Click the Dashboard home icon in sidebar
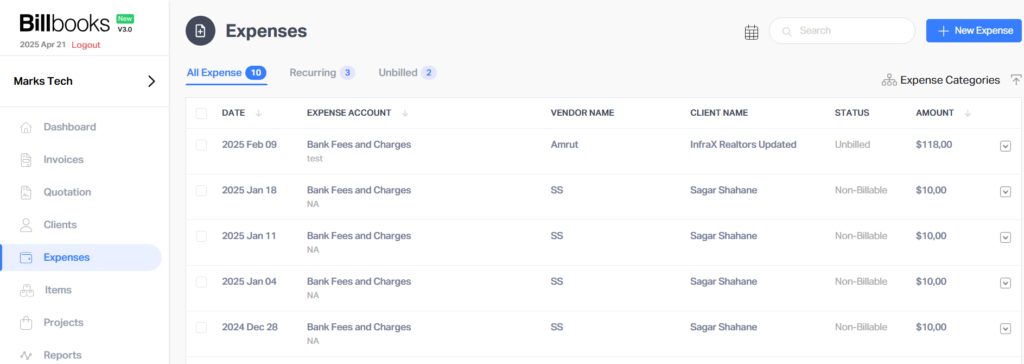This screenshot has width=1024, height=364. [x=26, y=127]
